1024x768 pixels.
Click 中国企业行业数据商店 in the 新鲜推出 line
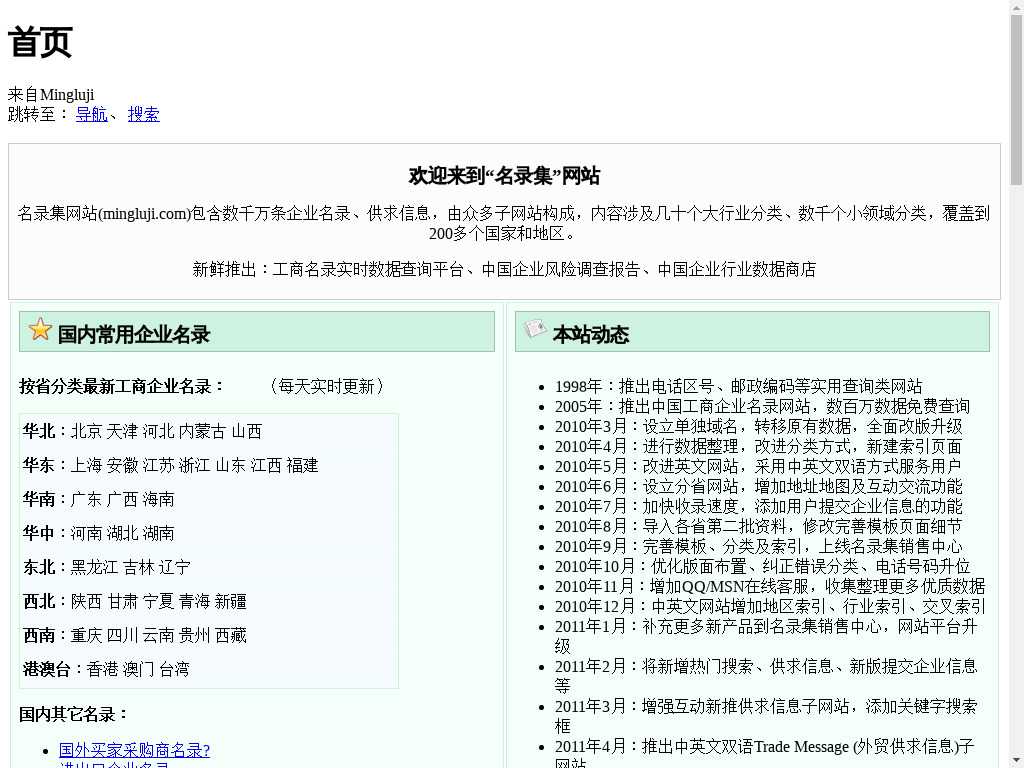coord(737,269)
